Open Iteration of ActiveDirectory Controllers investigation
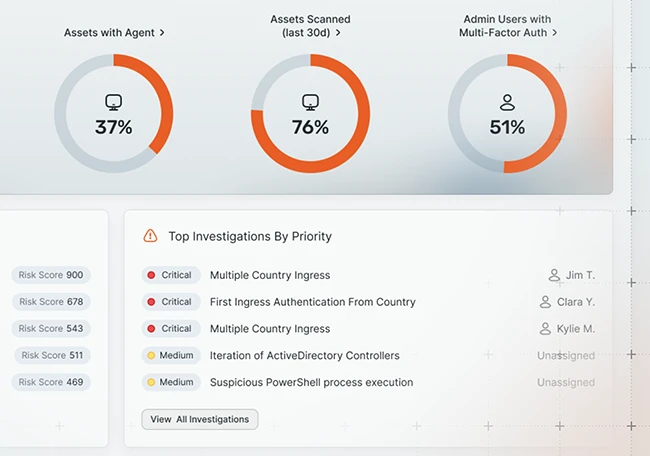Screen dimensions: 650x456 305,356
